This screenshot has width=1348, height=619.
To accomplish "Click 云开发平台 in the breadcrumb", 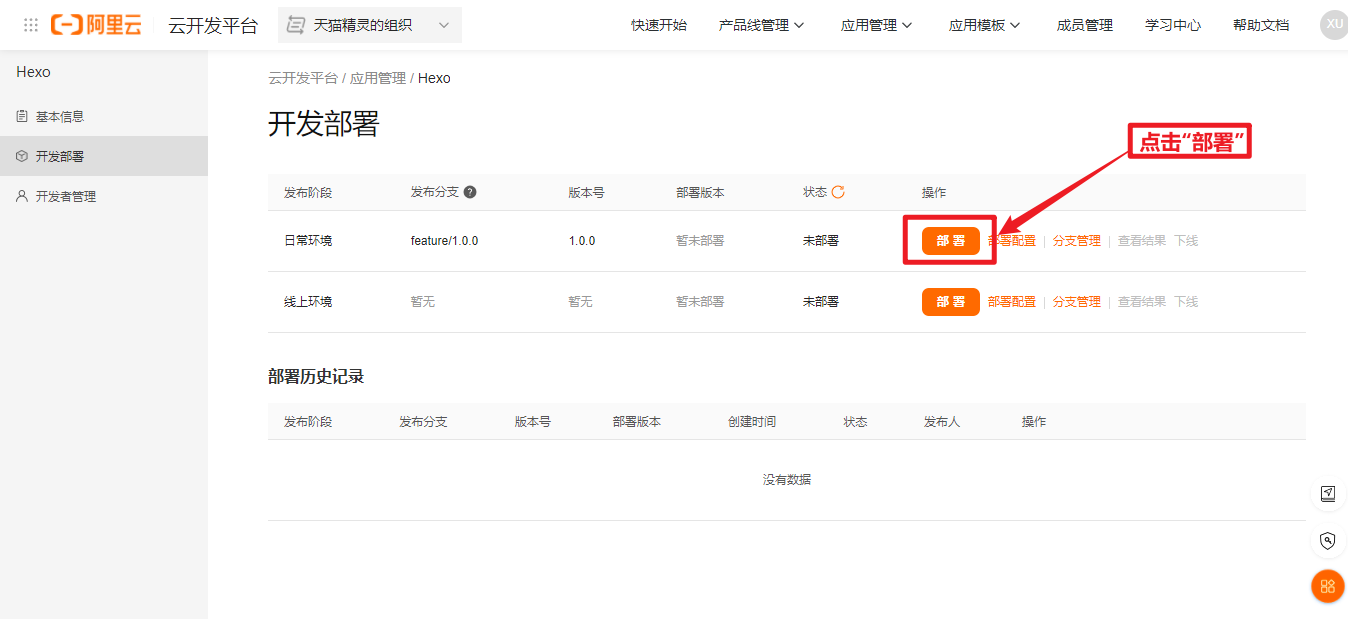I will coord(303,78).
